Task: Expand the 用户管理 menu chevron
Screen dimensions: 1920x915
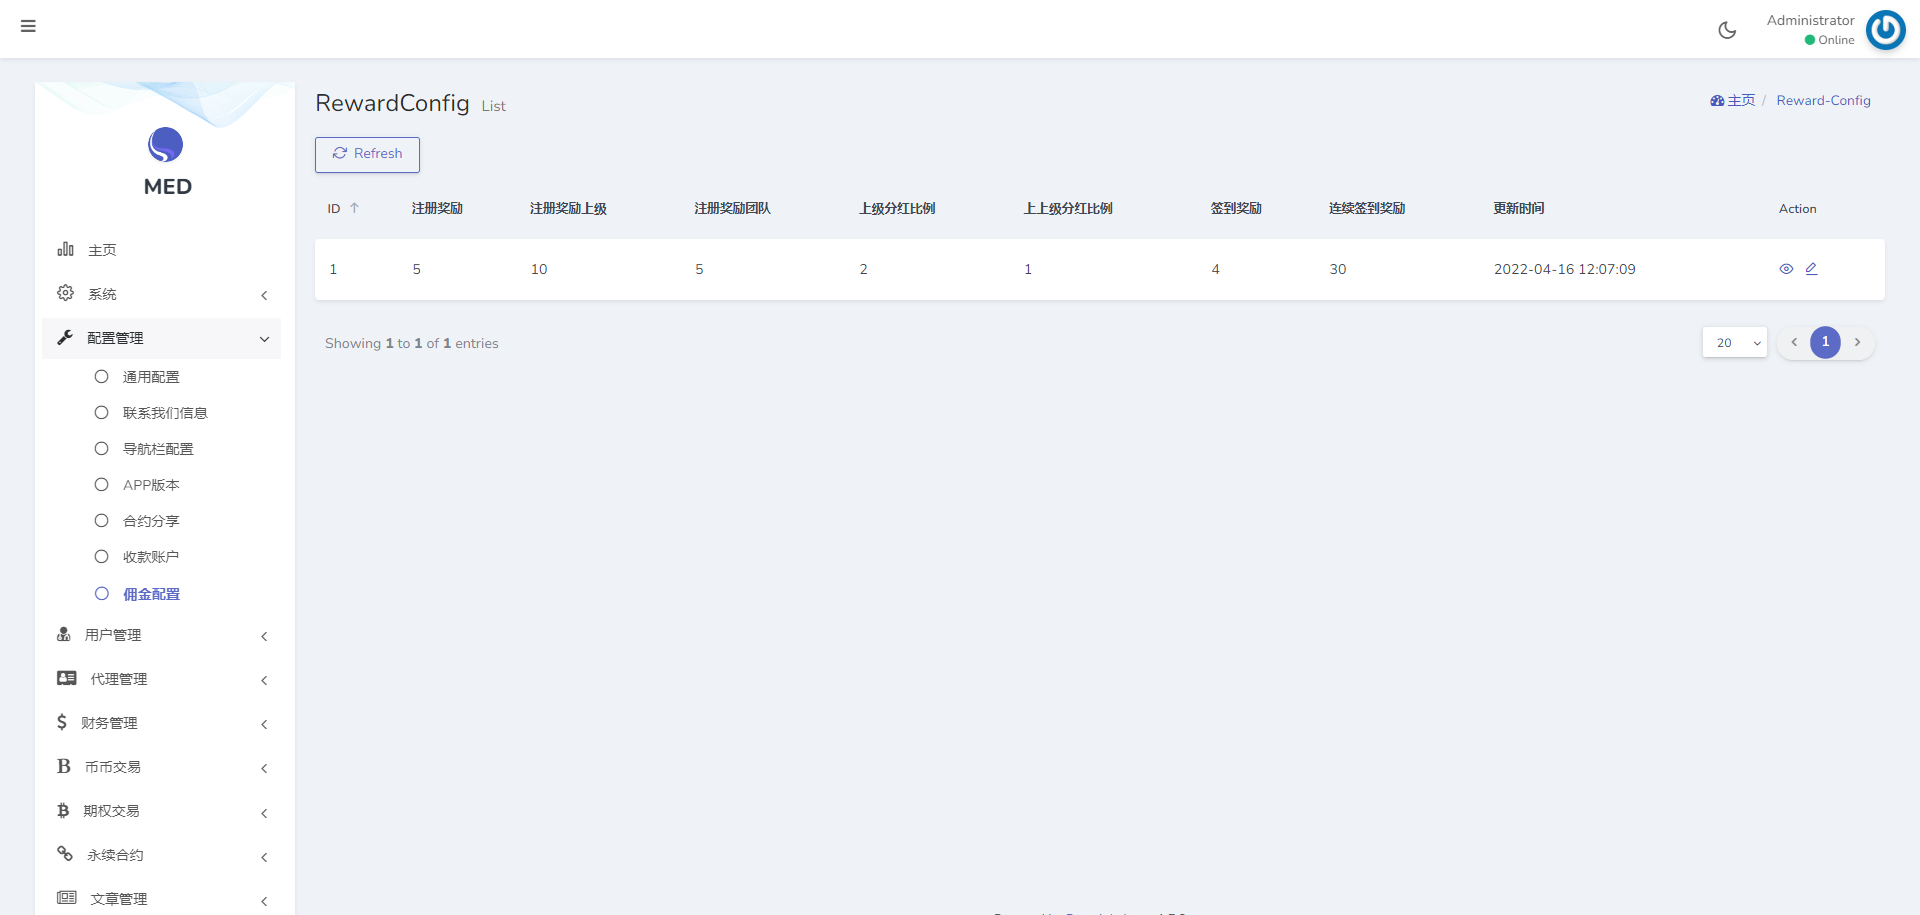Action: coord(264,636)
